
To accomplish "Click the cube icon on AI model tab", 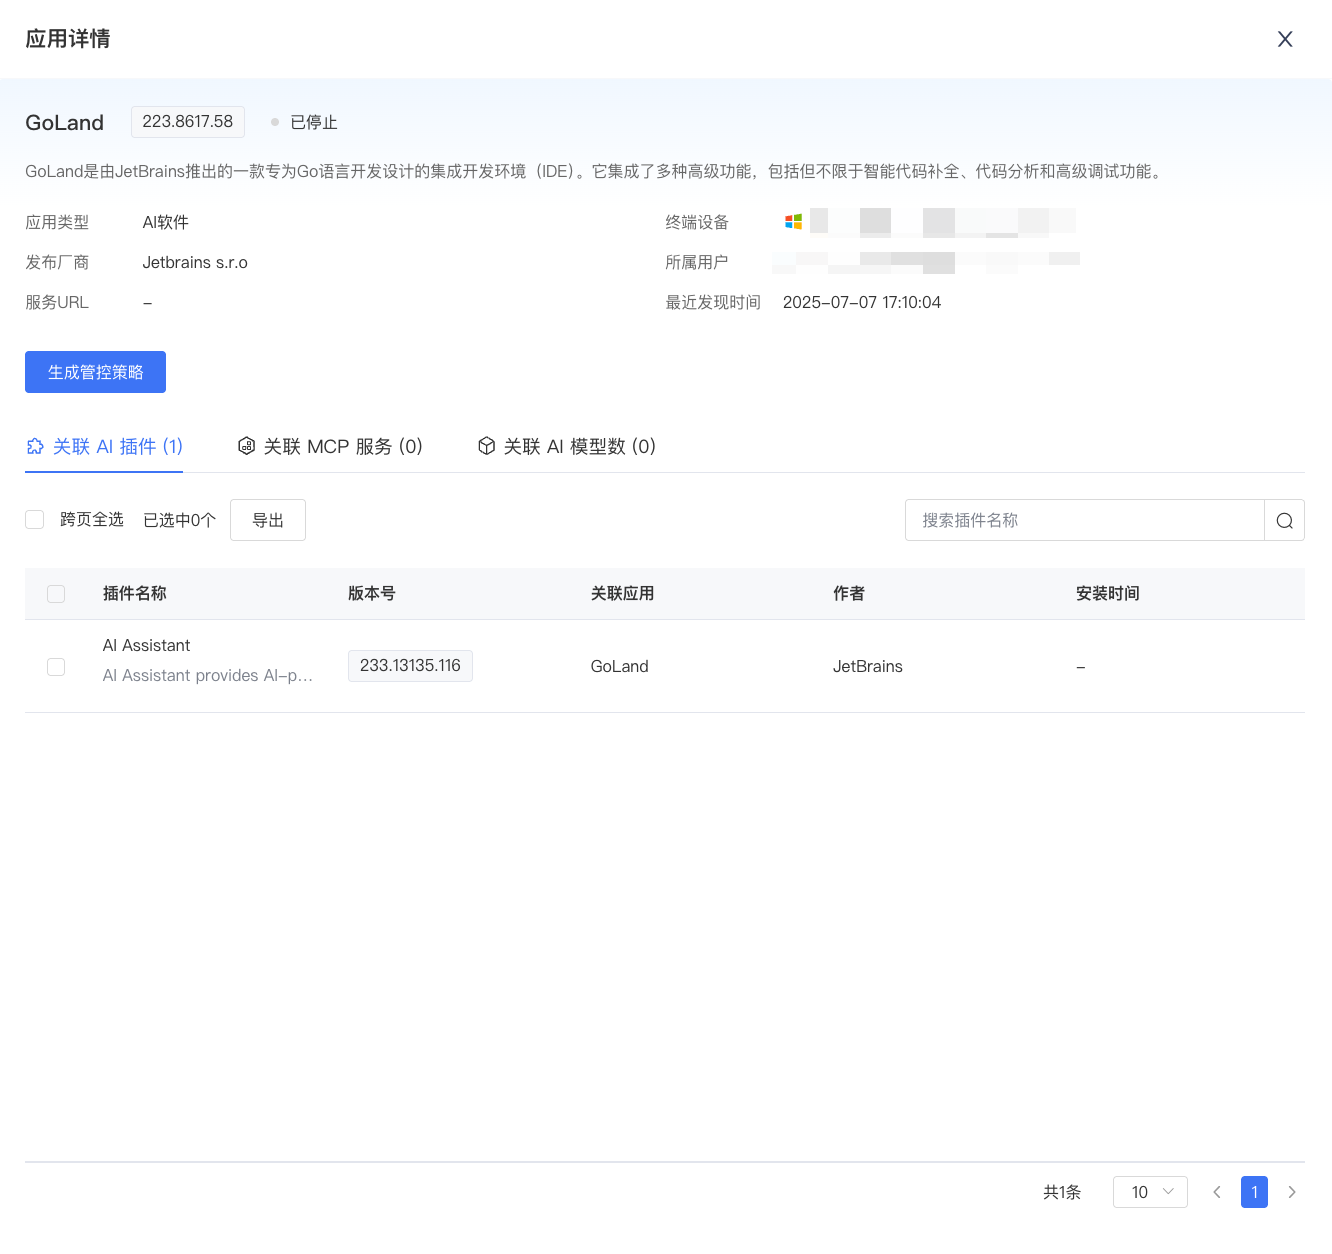I will [x=486, y=446].
